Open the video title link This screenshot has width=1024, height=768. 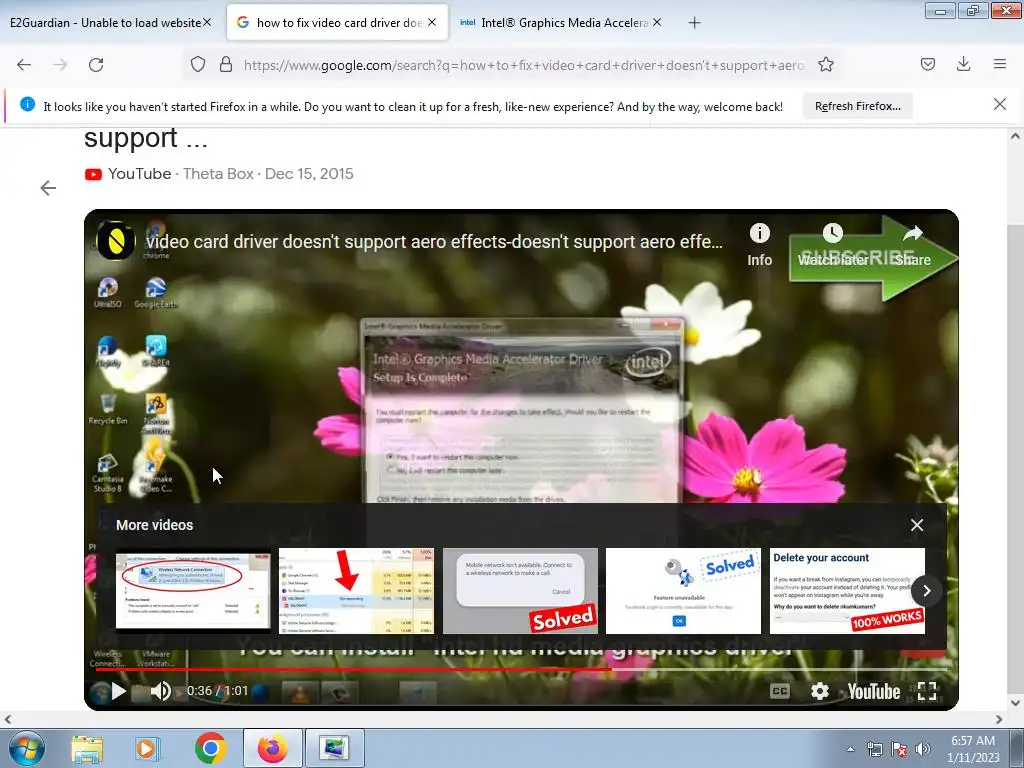click(x=434, y=242)
